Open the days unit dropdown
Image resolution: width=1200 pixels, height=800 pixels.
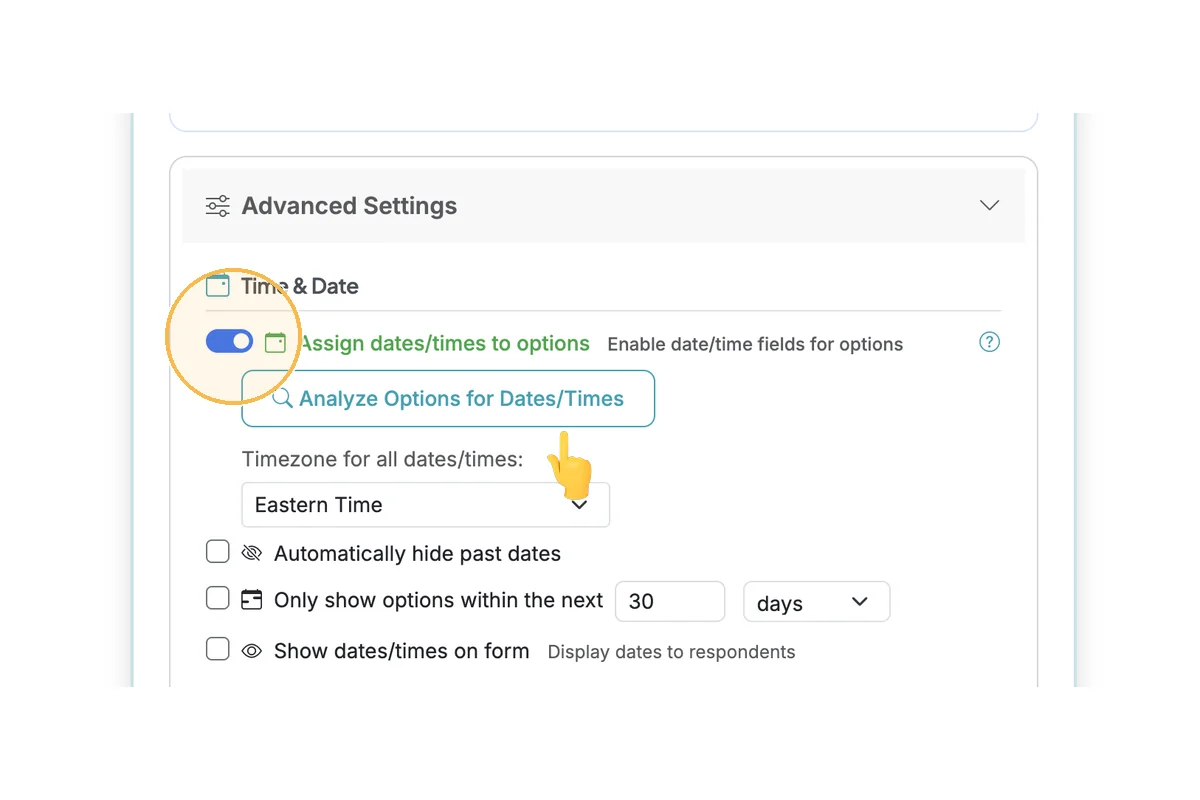click(815, 602)
